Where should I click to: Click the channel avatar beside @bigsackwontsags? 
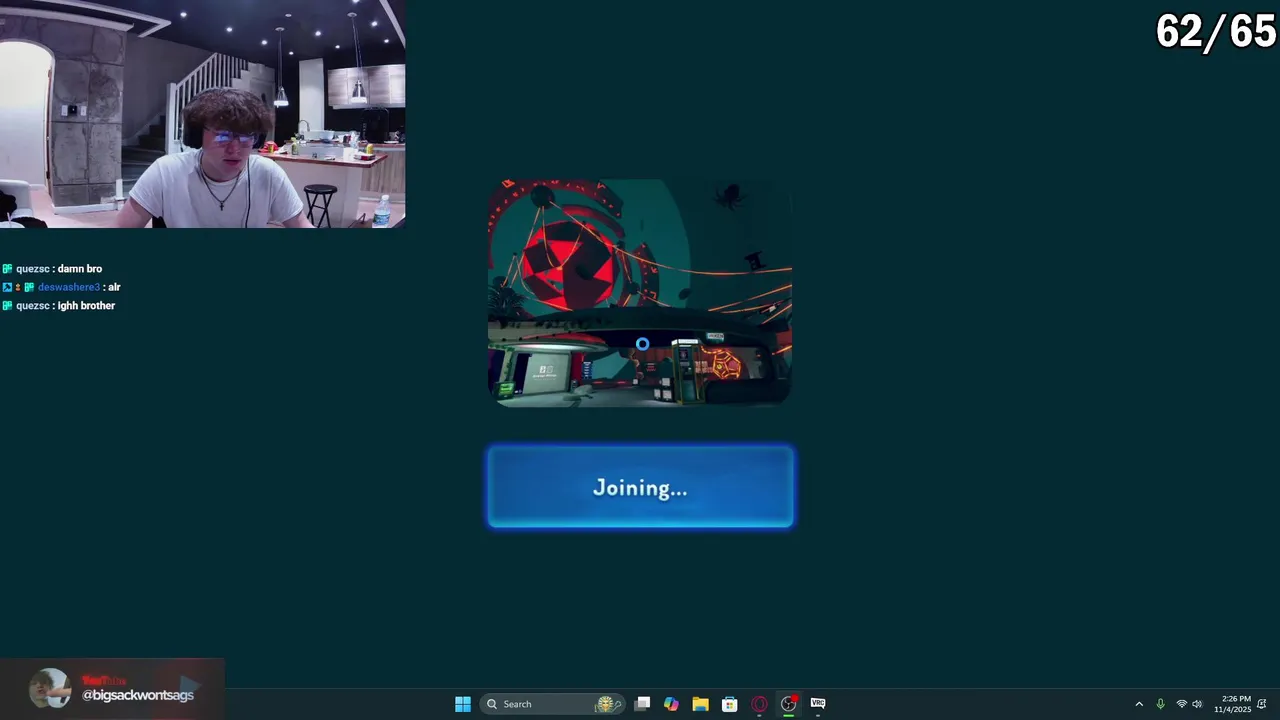pyautogui.click(x=50, y=688)
